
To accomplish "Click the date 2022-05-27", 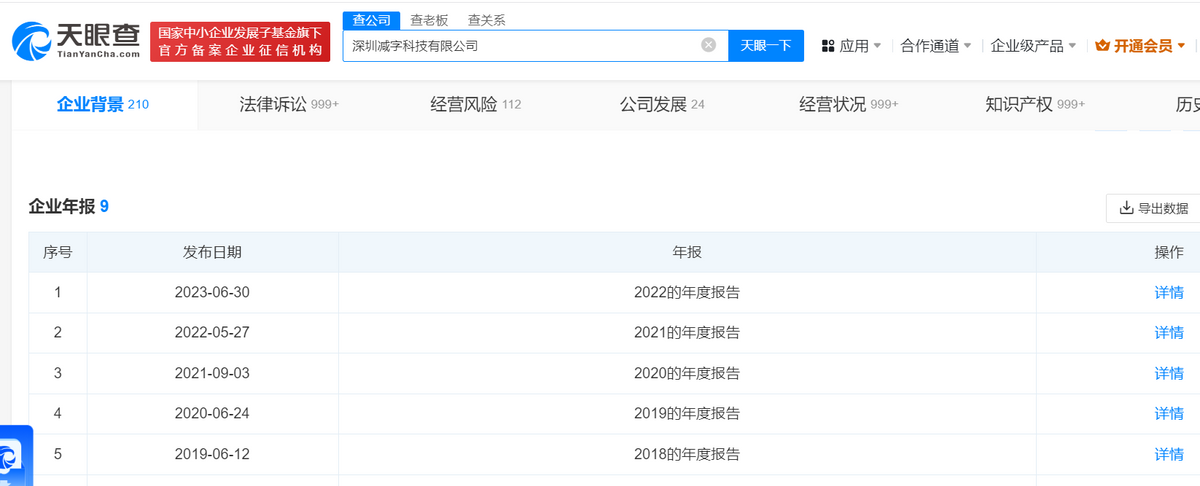I will click(212, 333).
